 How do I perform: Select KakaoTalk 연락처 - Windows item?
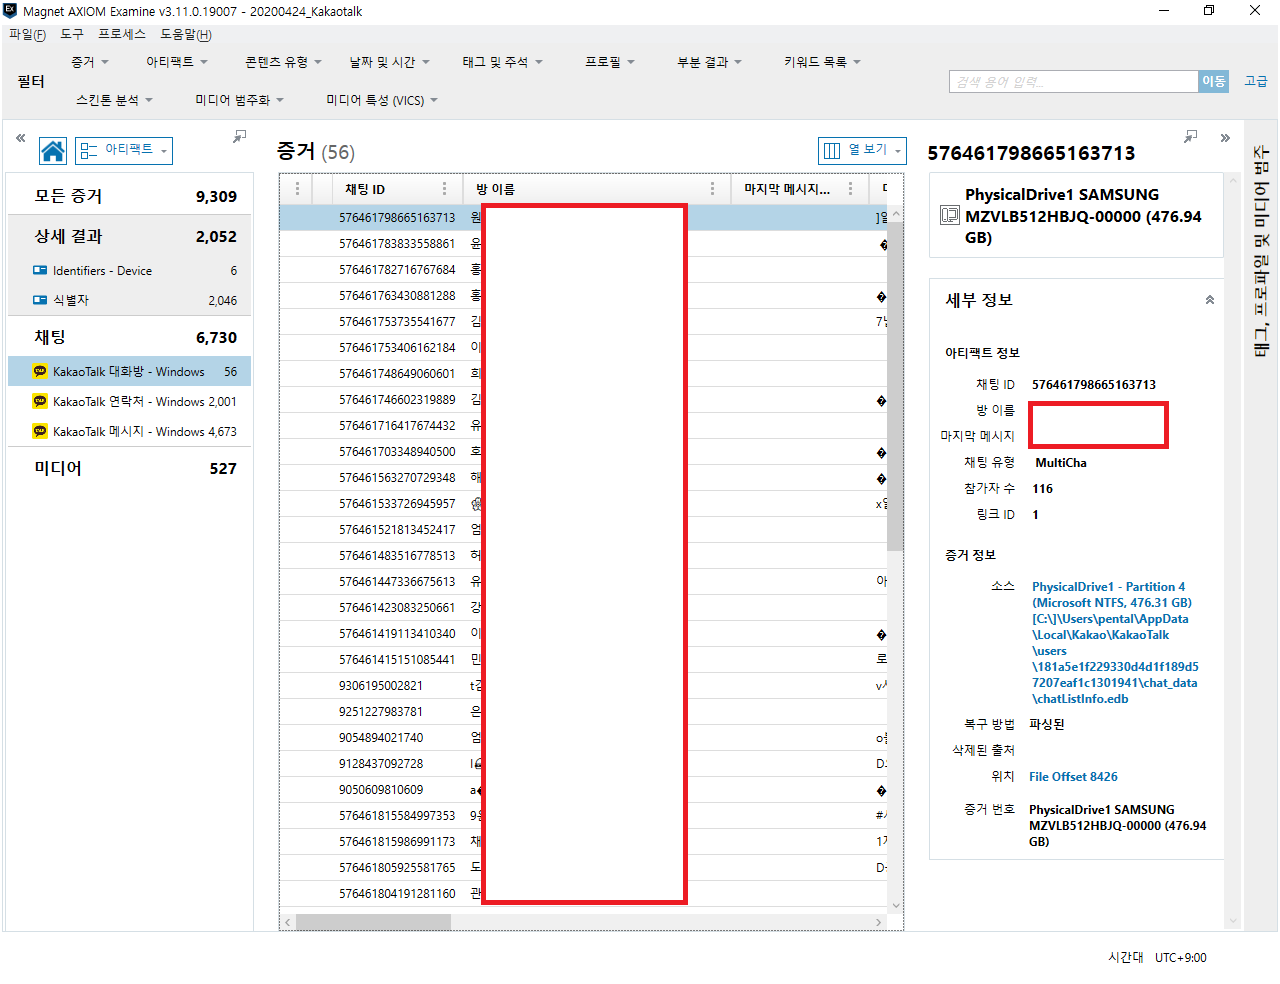click(129, 401)
